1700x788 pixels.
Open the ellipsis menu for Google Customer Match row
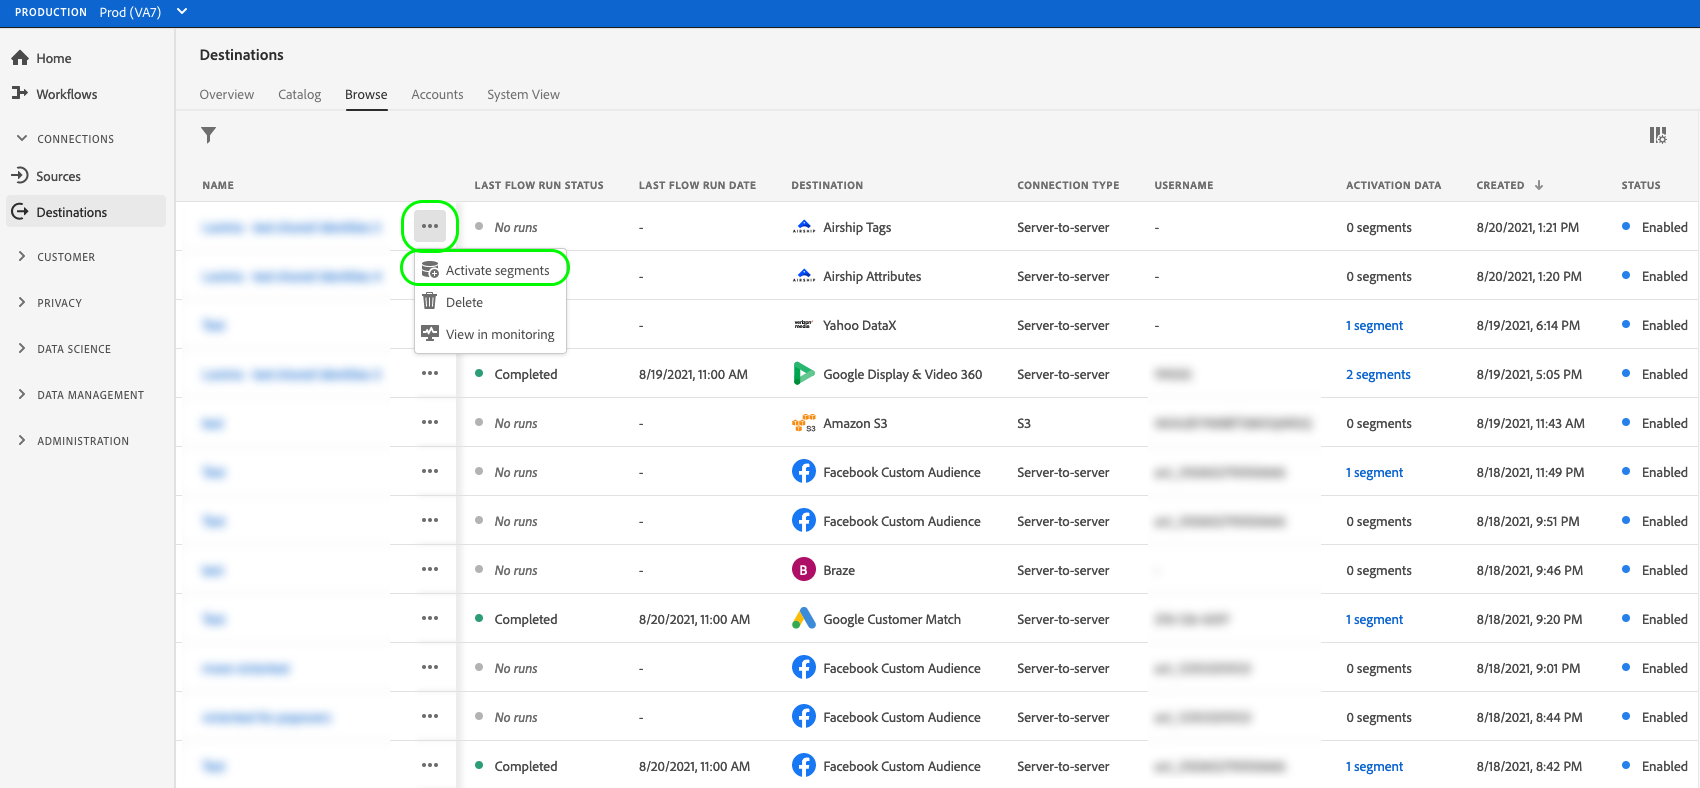point(430,618)
